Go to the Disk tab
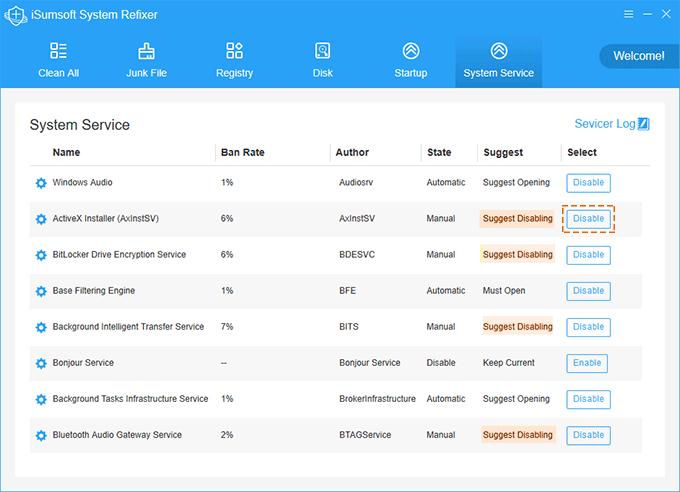The width and height of the screenshot is (680, 492). [x=323, y=60]
